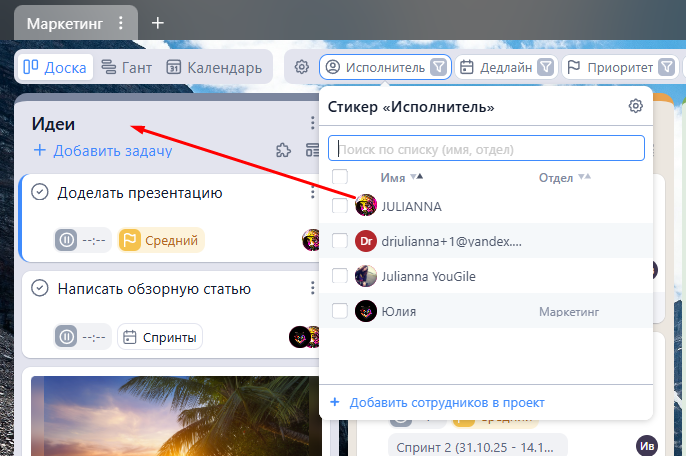This screenshot has height=456, width=686.
Task: Open the Доделать презентацию task
Action: click(x=140, y=193)
